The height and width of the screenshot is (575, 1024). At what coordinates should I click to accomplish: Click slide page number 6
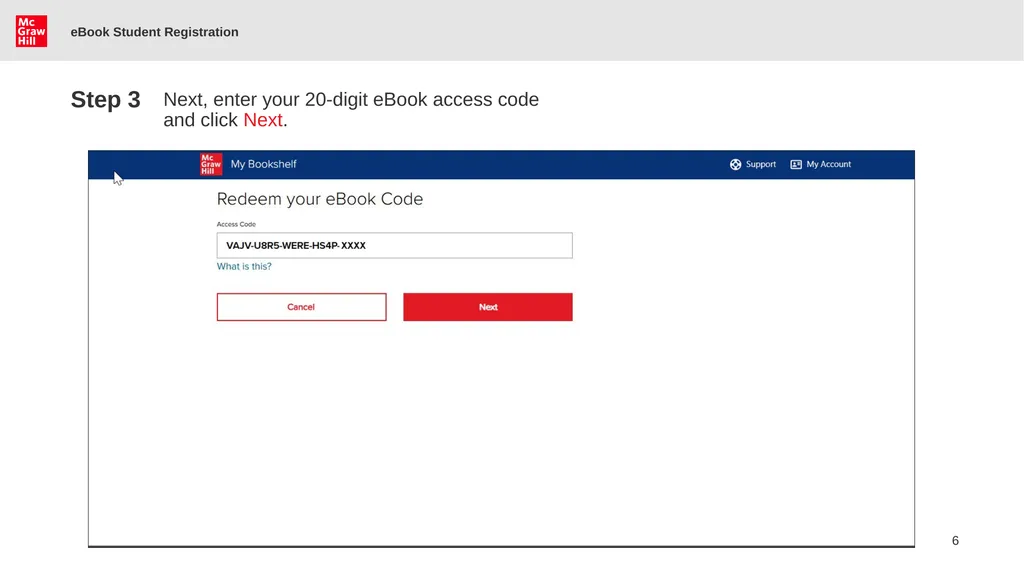point(955,541)
